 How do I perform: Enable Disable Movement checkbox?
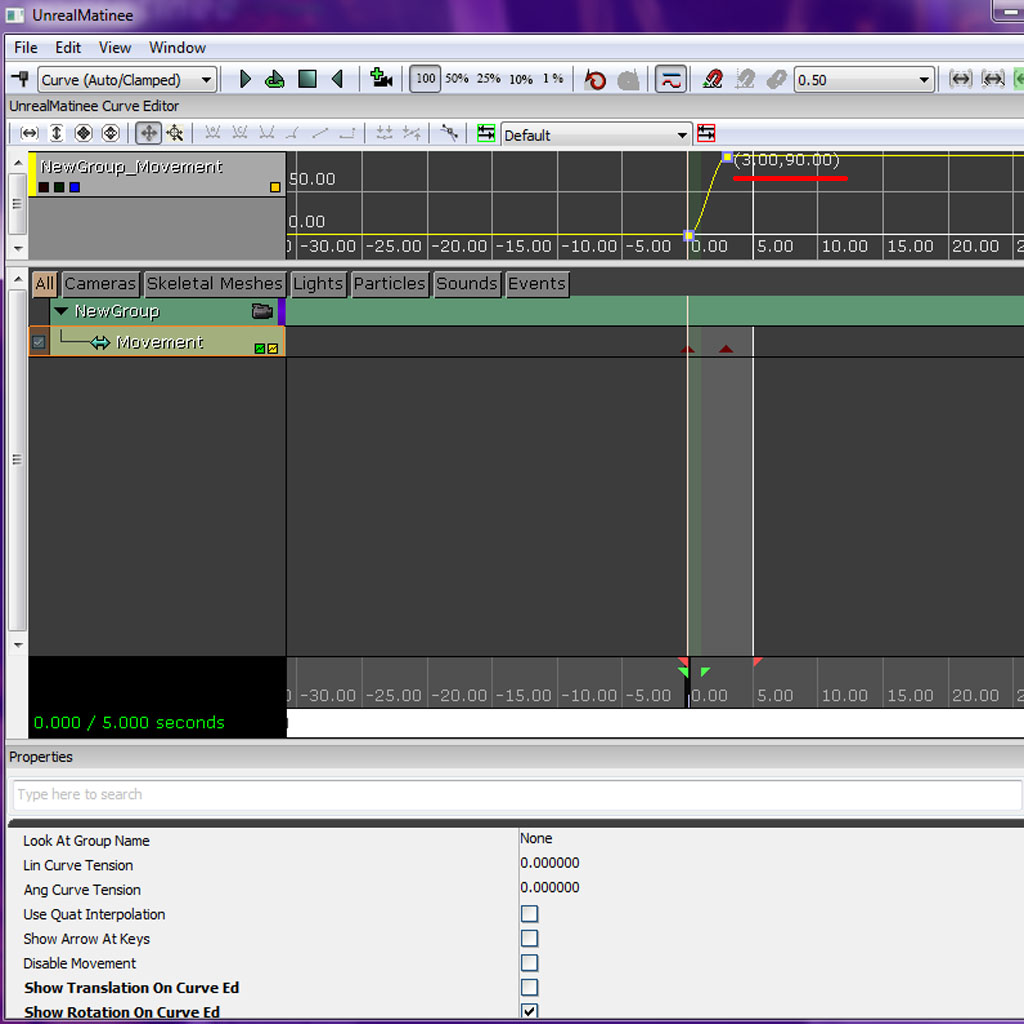(x=530, y=963)
